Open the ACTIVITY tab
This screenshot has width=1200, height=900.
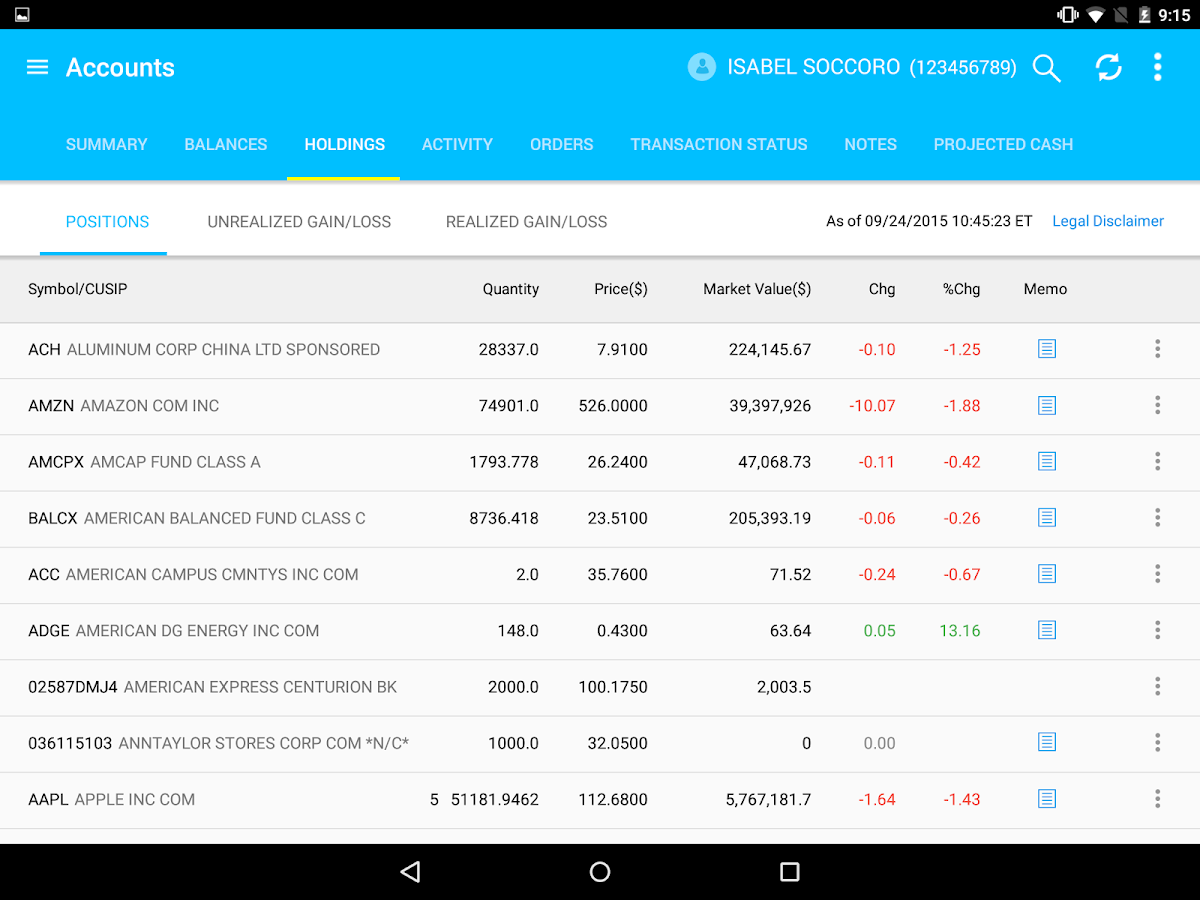[x=457, y=144]
